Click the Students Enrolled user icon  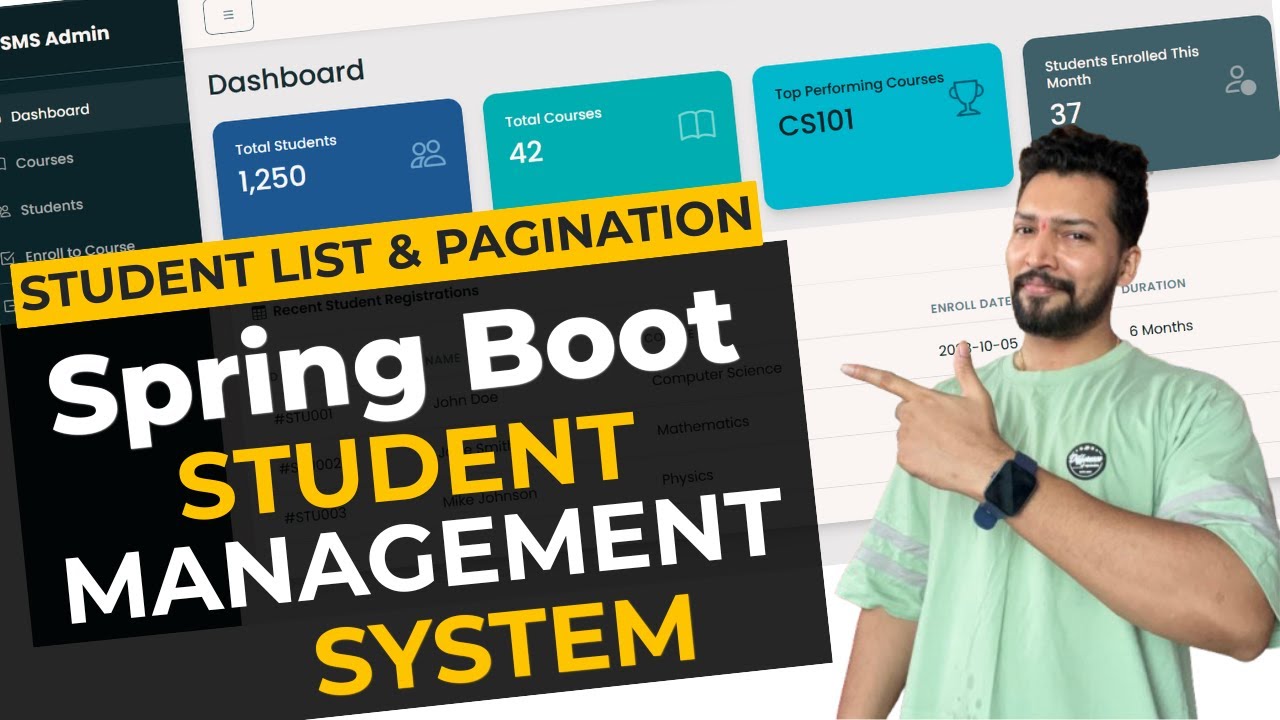pos(1240,80)
